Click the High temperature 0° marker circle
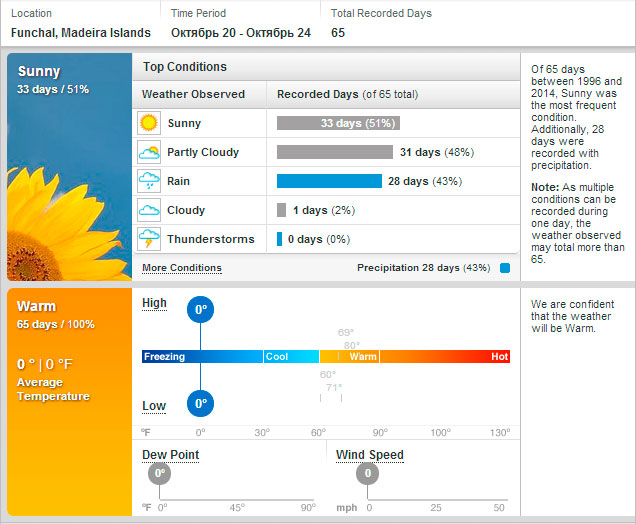Screen dimensions: 636x524 201,310
